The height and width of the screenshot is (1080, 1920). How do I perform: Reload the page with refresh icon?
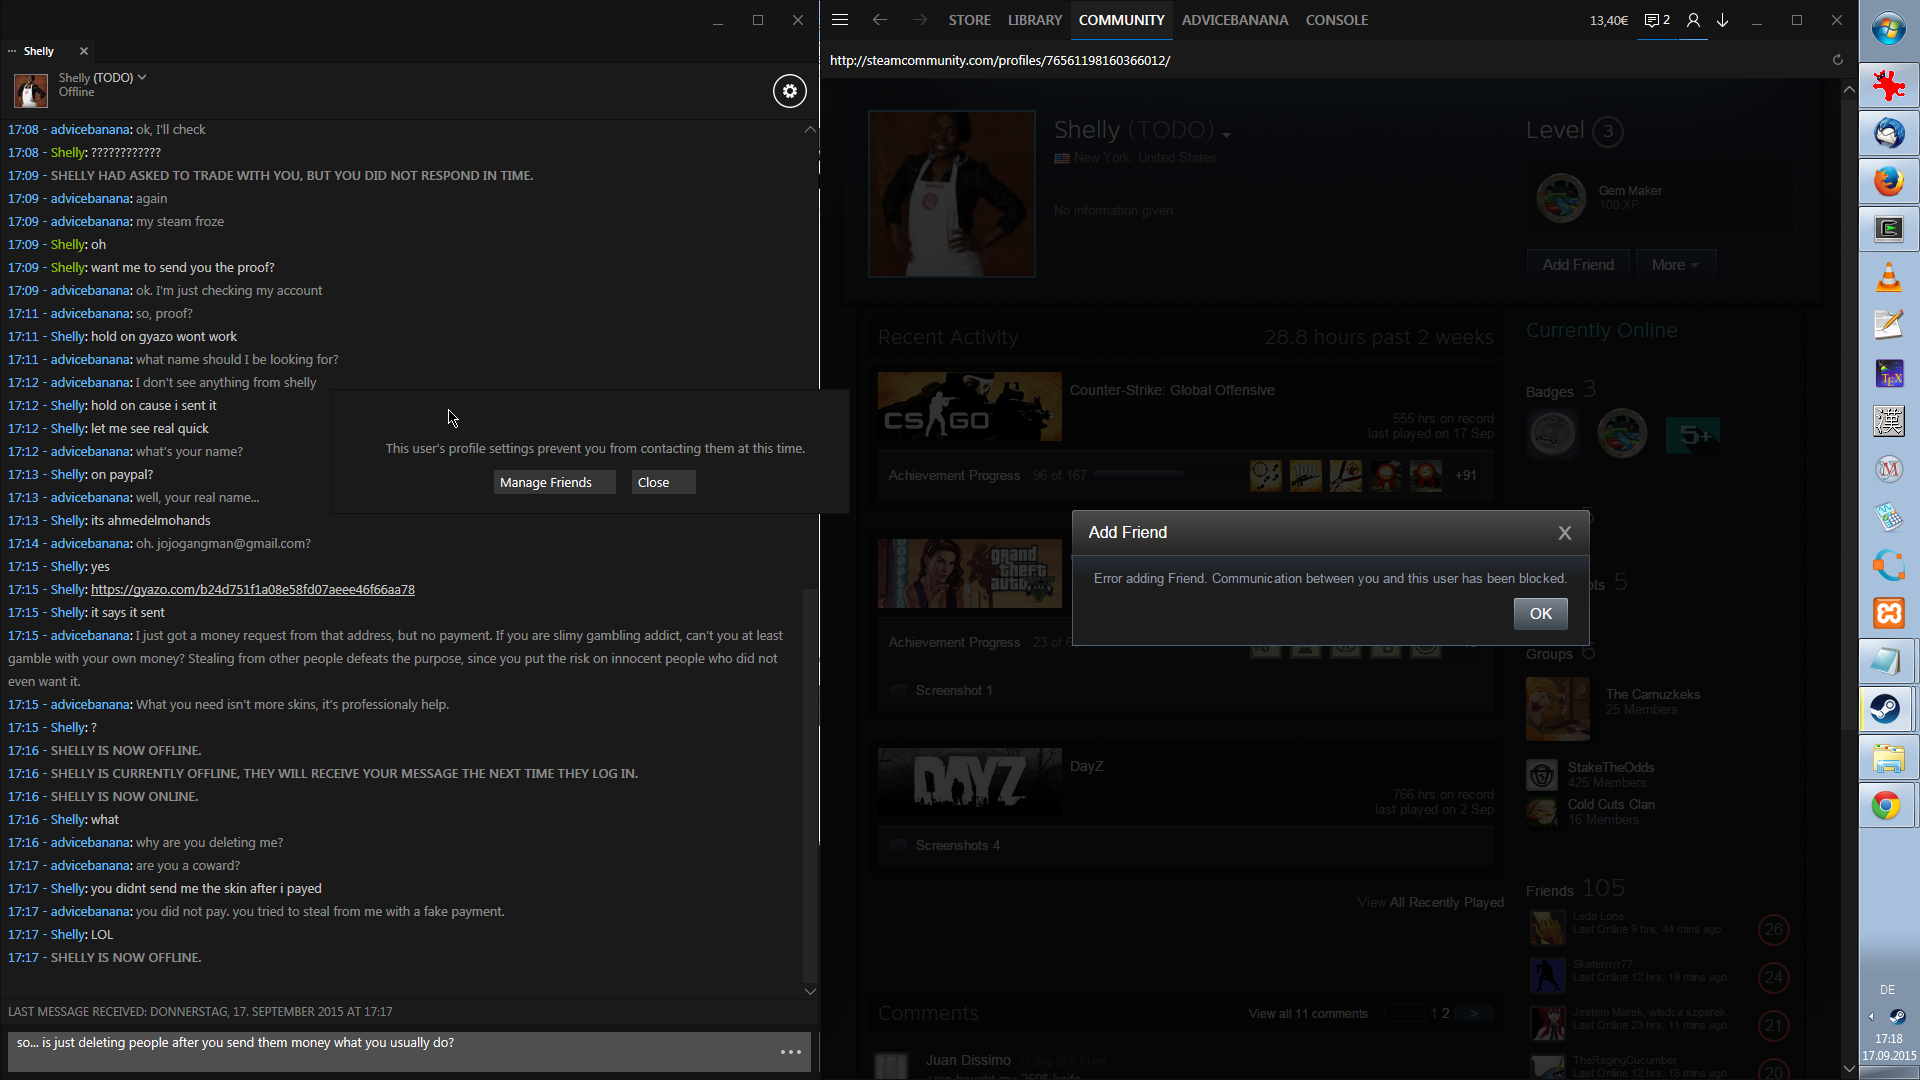1837,60
